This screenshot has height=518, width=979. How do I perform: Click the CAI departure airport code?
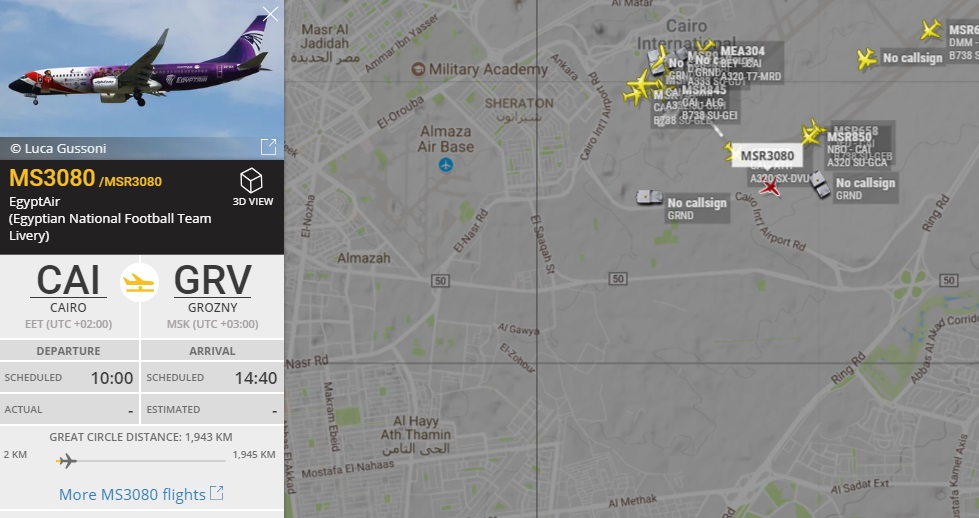[x=68, y=280]
